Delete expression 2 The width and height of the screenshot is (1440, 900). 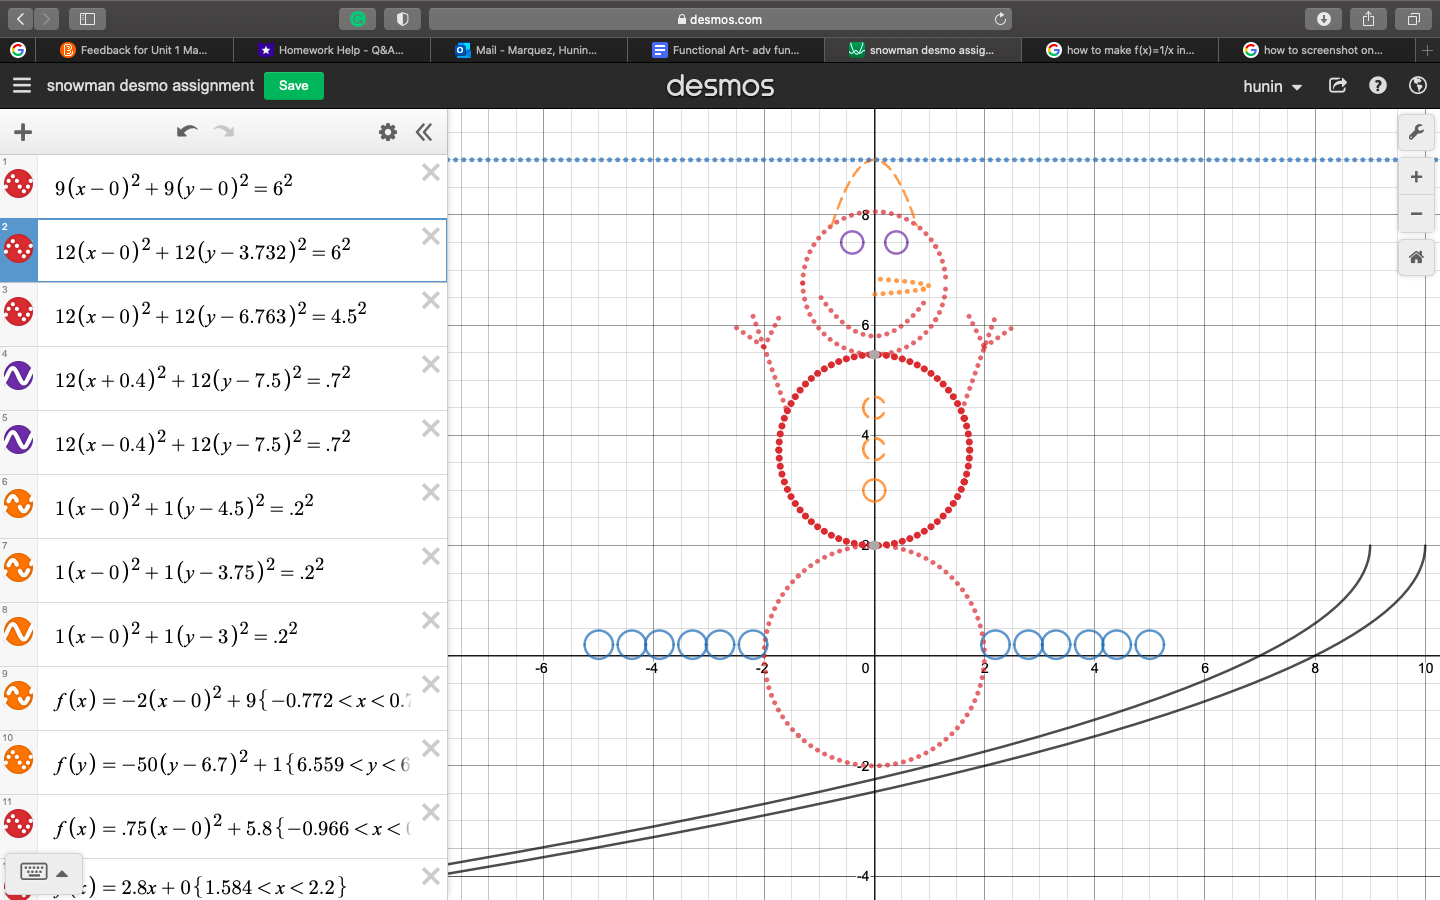click(x=431, y=236)
